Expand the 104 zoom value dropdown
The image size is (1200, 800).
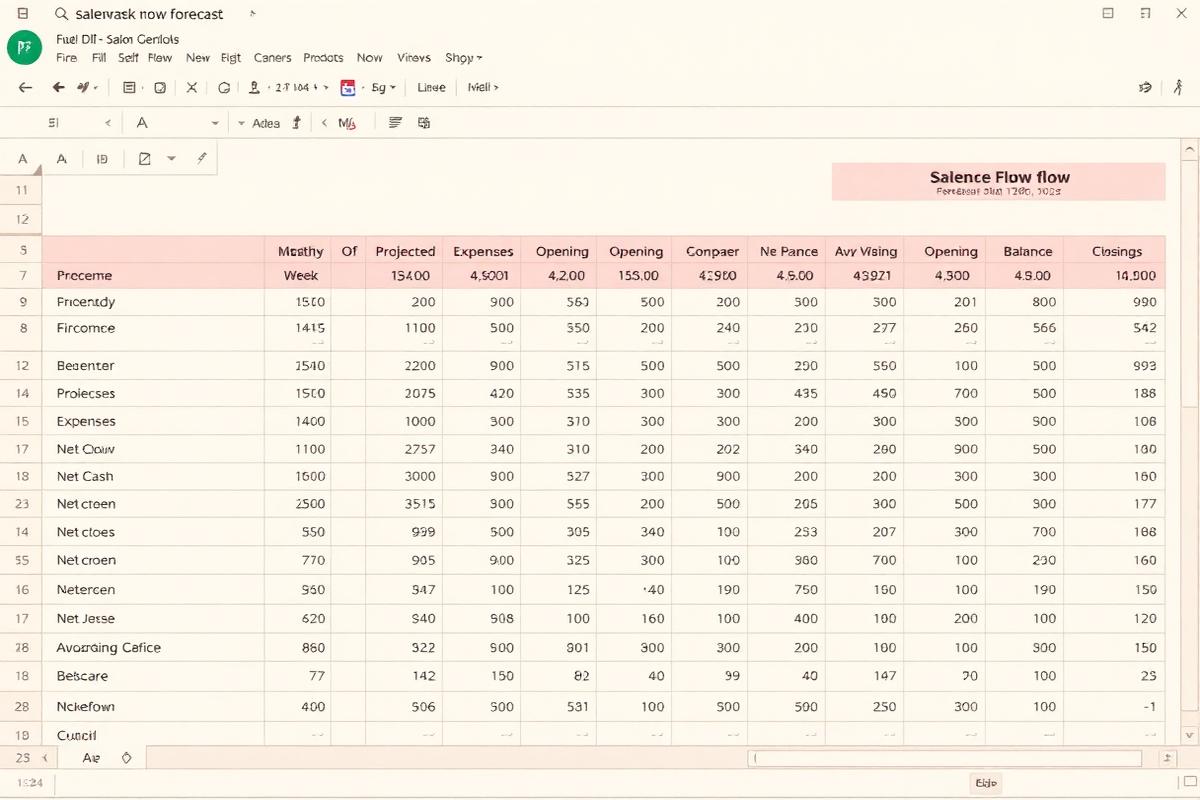(x=324, y=88)
